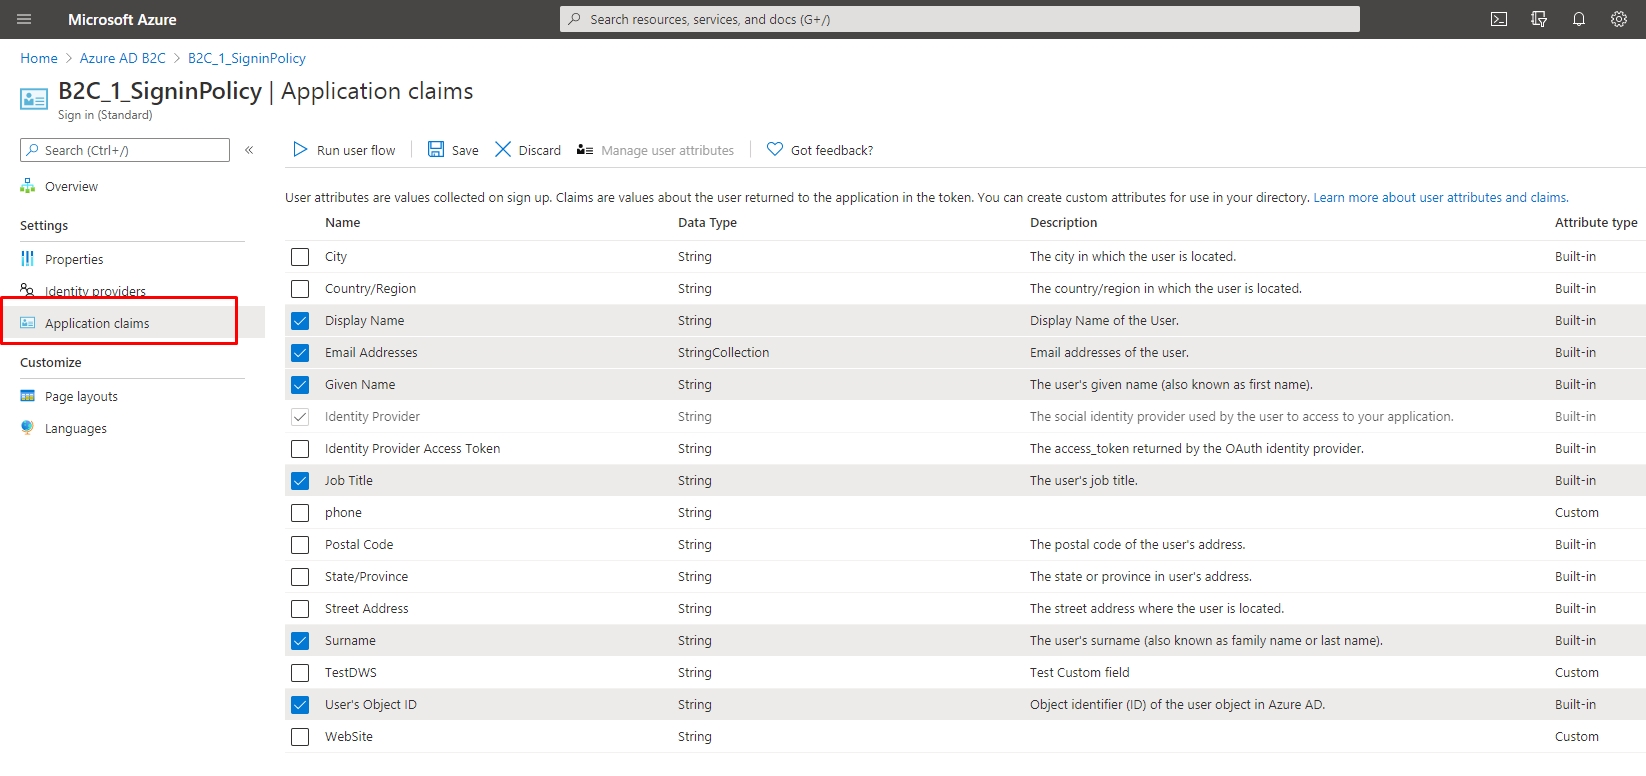Screen dimensions: 1646x776
Task: Navigate to Azure AD B2C breadcrumb
Action: click(122, 58)
